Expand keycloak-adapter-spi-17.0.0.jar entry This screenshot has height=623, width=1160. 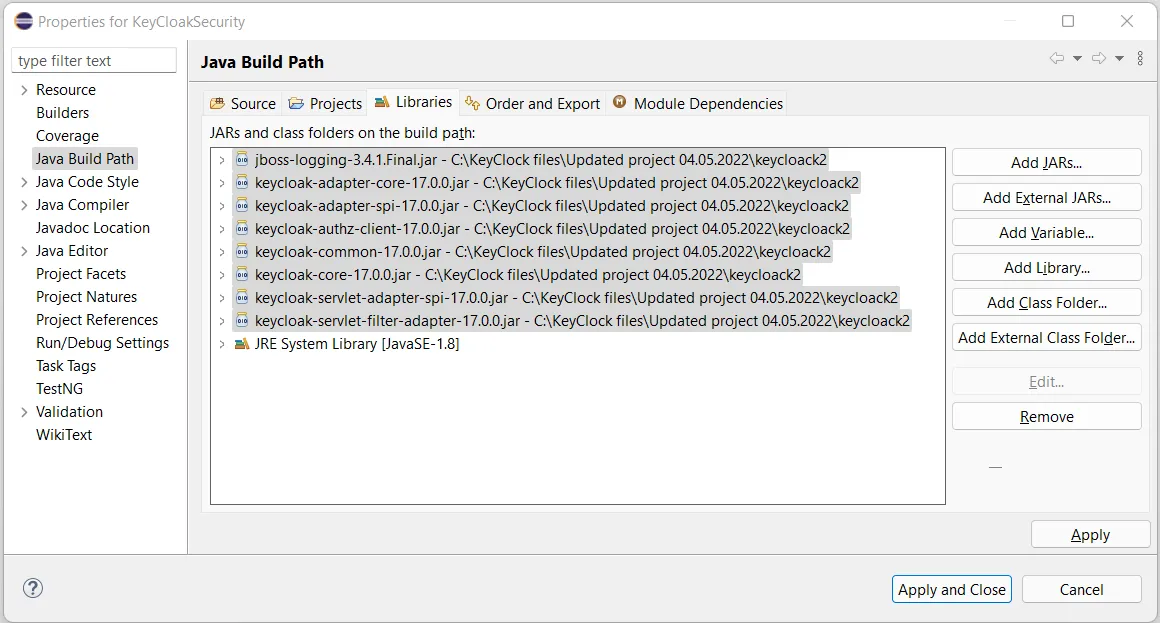[x=221, y=206]
